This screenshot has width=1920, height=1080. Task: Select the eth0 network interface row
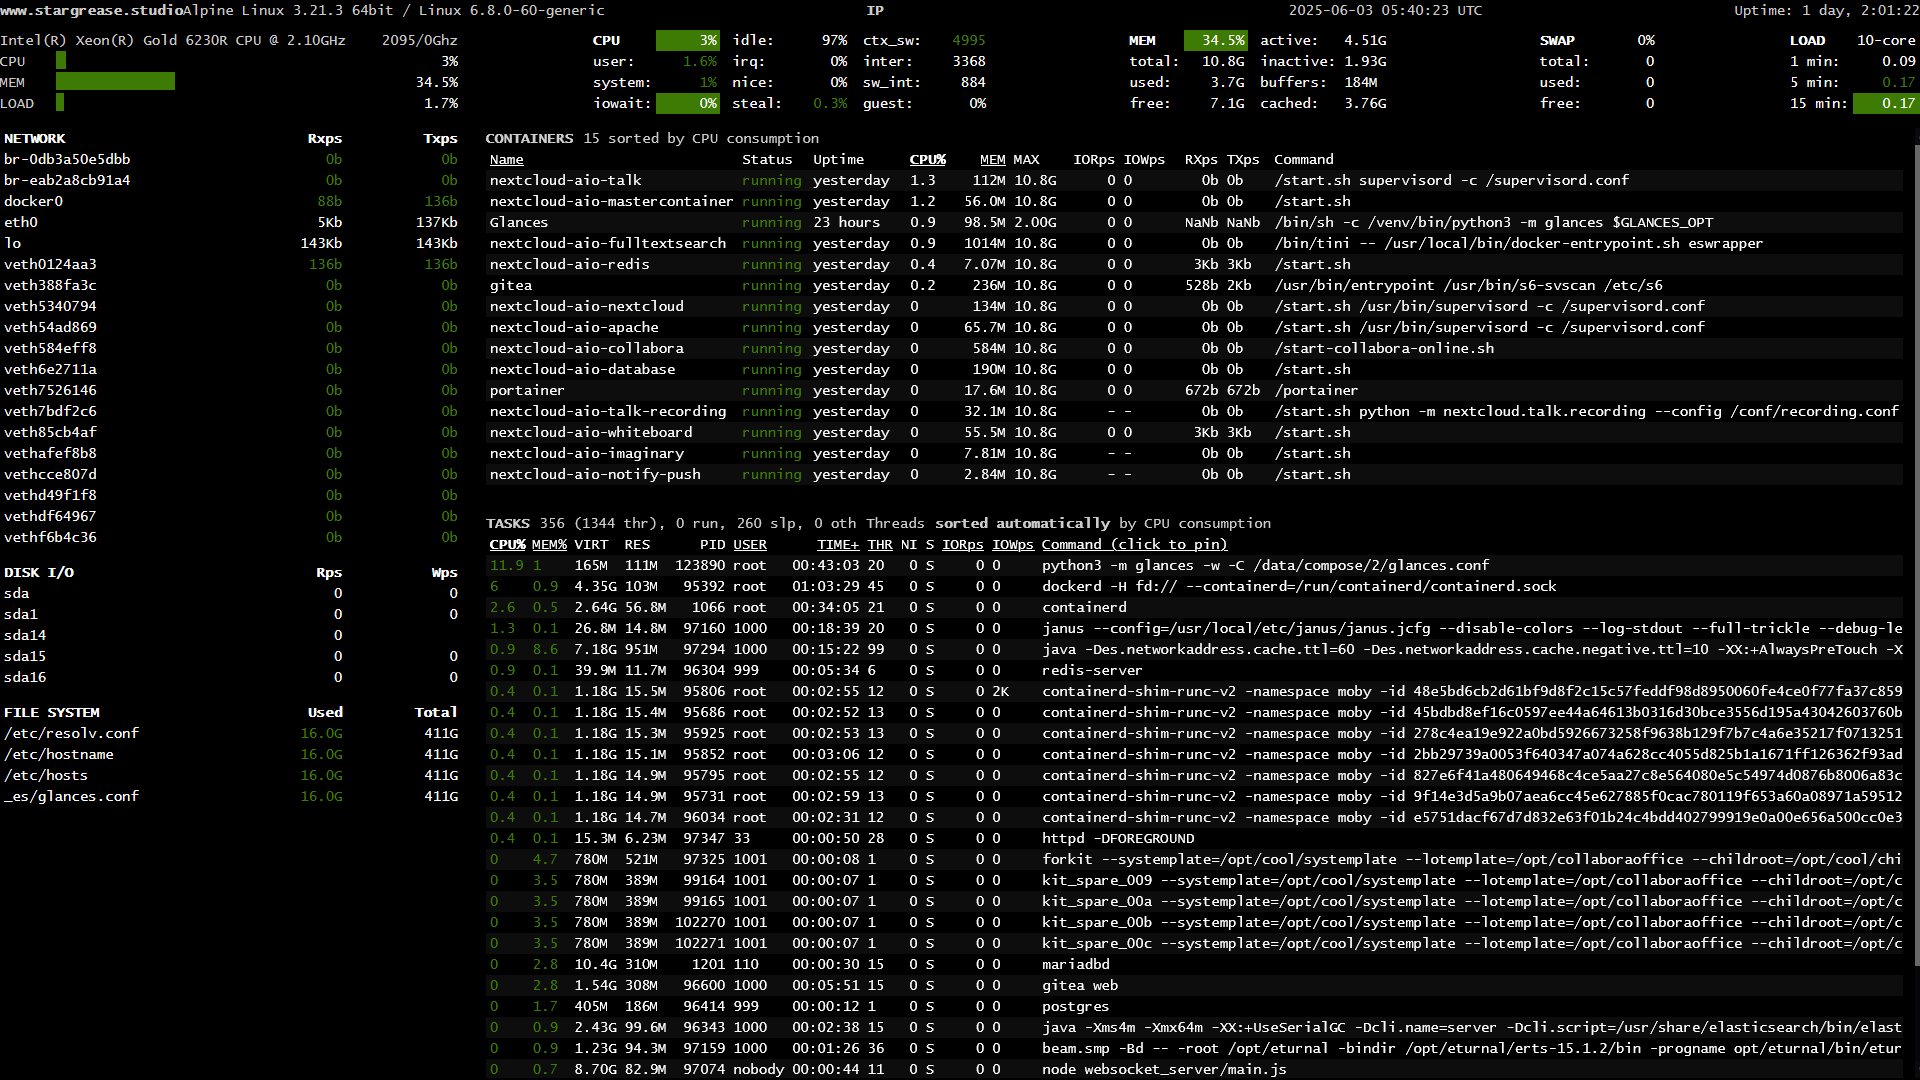(230, 223)
